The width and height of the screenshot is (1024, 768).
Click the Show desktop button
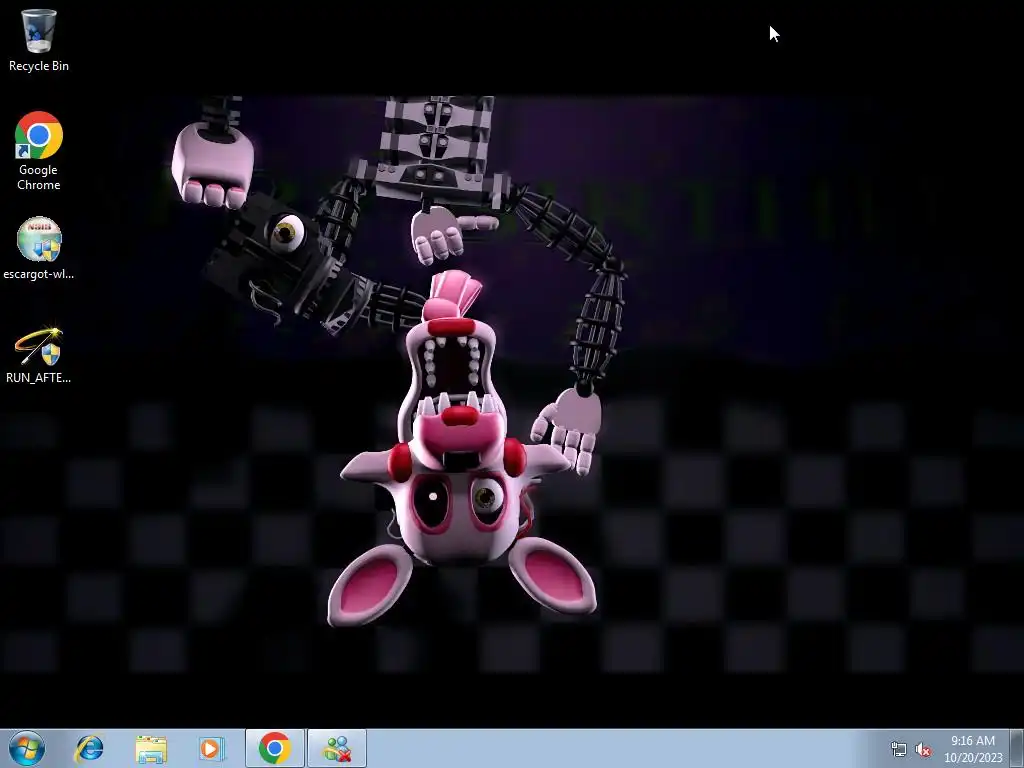pyautogui.click(x=1017, y=748)
